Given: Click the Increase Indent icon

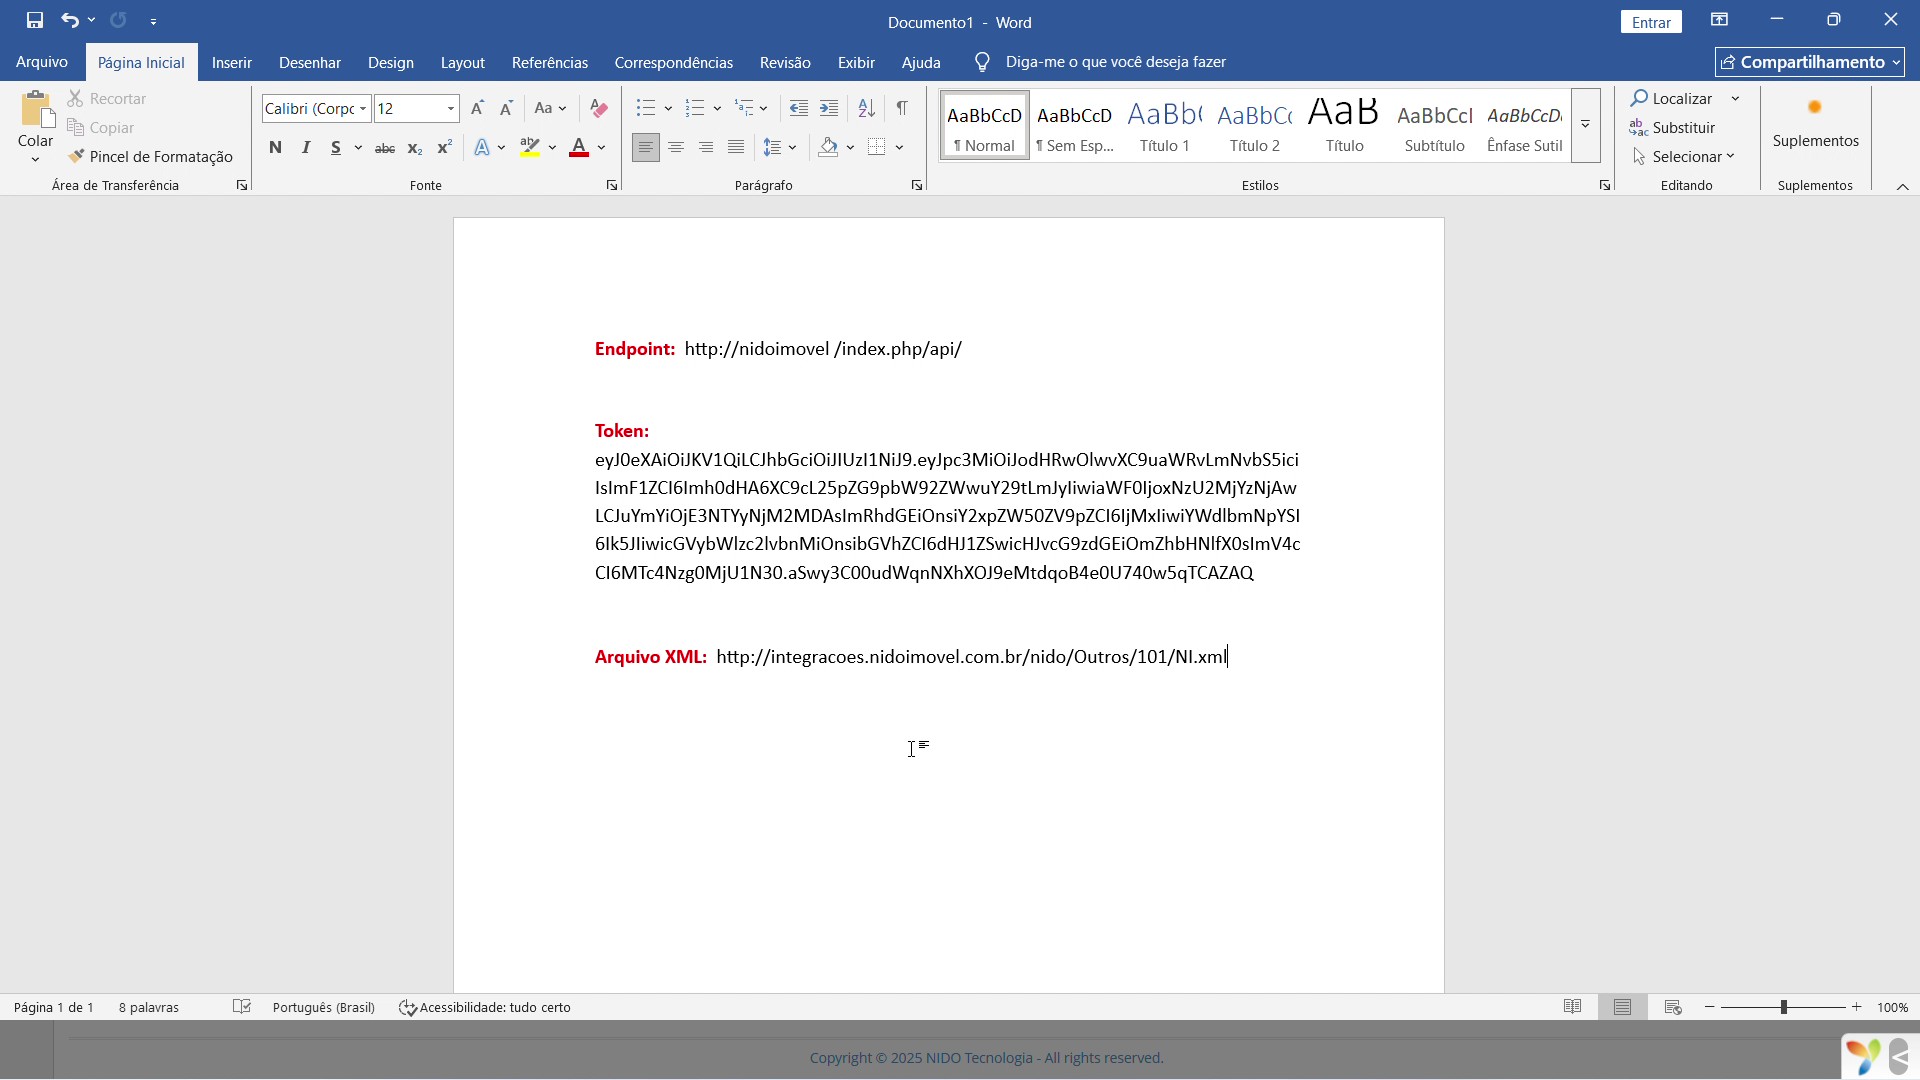Looking at the screenshot, I should click(829, 108).
